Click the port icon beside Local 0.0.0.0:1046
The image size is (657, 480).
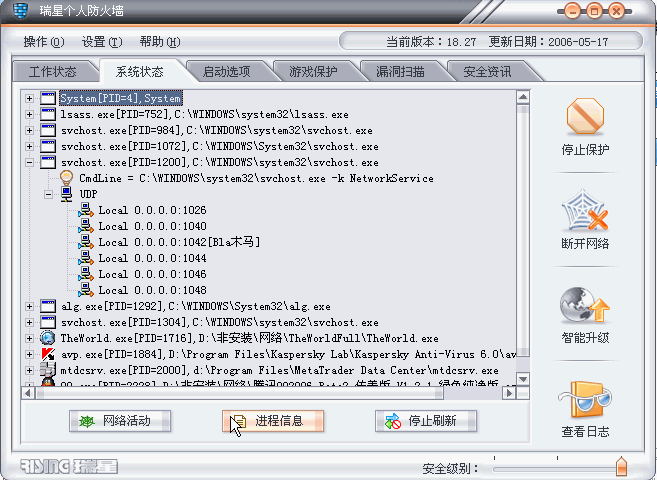click(x=86, y=274)
